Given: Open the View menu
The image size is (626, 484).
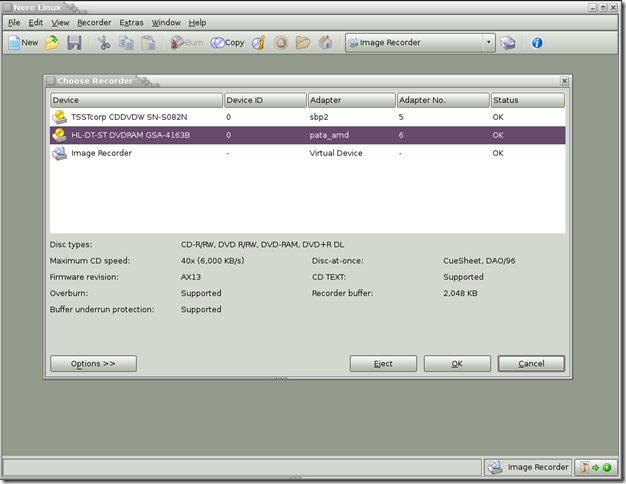Looking at the screenshot, I should coord(60,22).
